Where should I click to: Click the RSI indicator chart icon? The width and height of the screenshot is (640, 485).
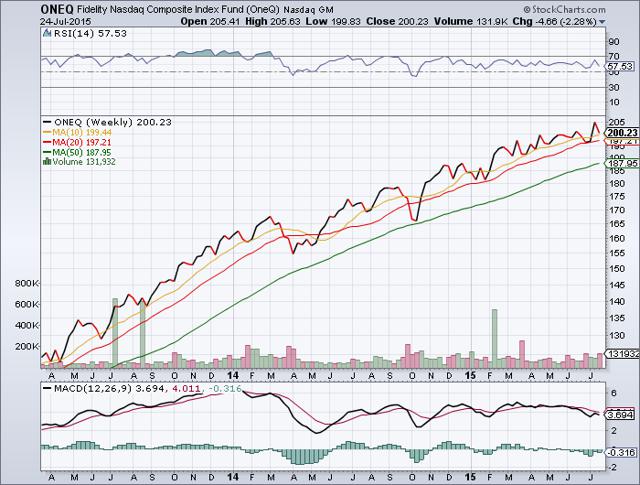[x=47, y=33]
